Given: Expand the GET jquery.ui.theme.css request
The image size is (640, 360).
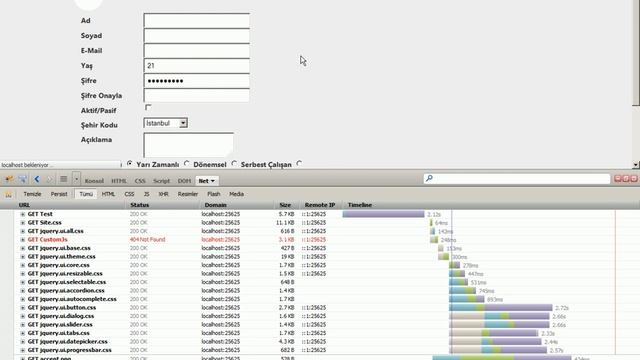Looking at the screenshot, I should point(23,257).
